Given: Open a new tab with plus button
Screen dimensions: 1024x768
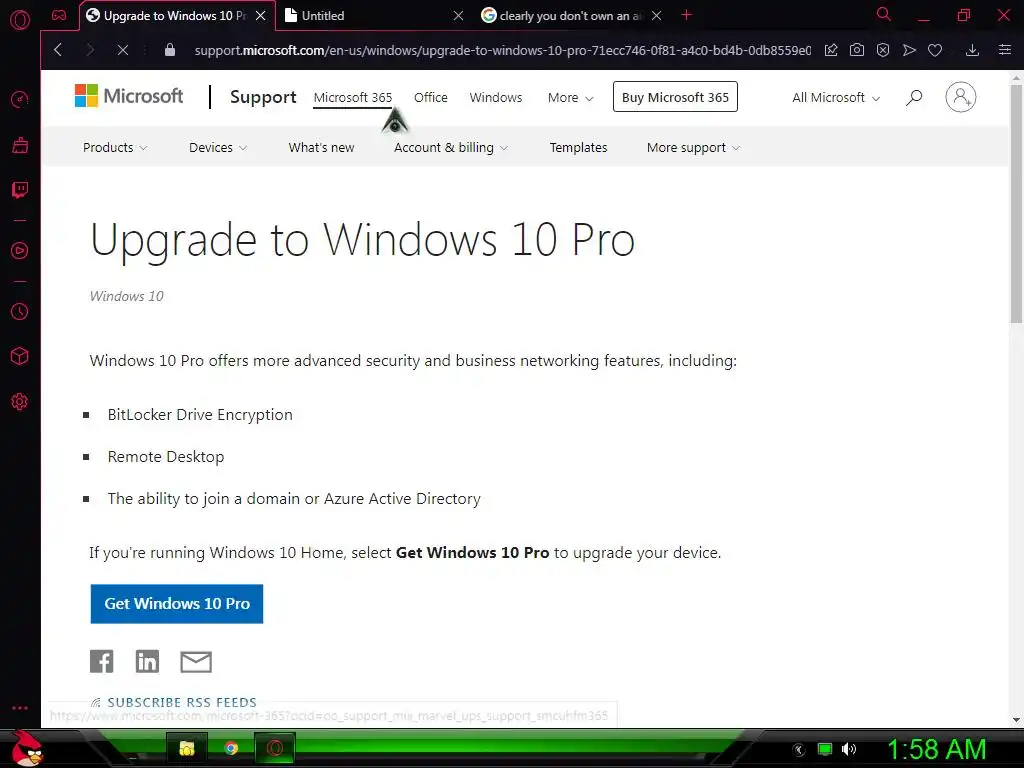Looking at the screenshot, I should click(686, 15).
